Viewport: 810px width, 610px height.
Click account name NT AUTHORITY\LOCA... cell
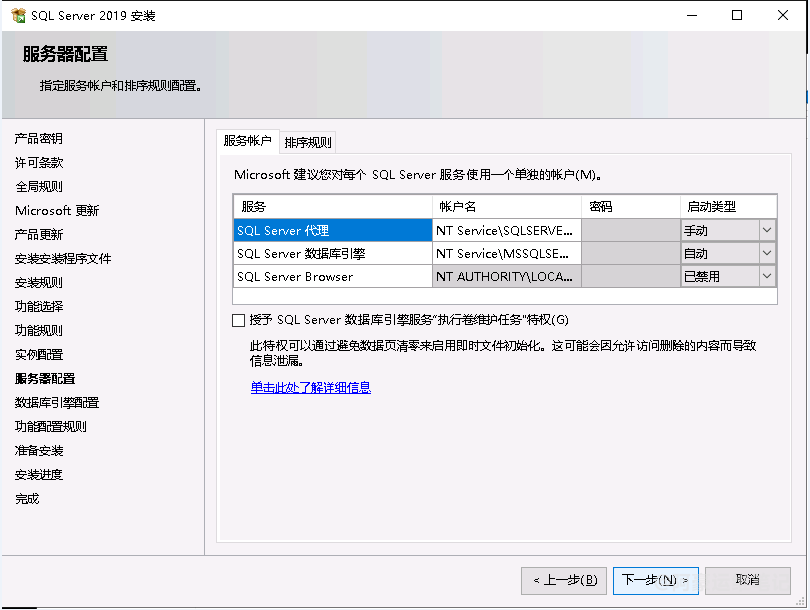[x=507, y=276]
